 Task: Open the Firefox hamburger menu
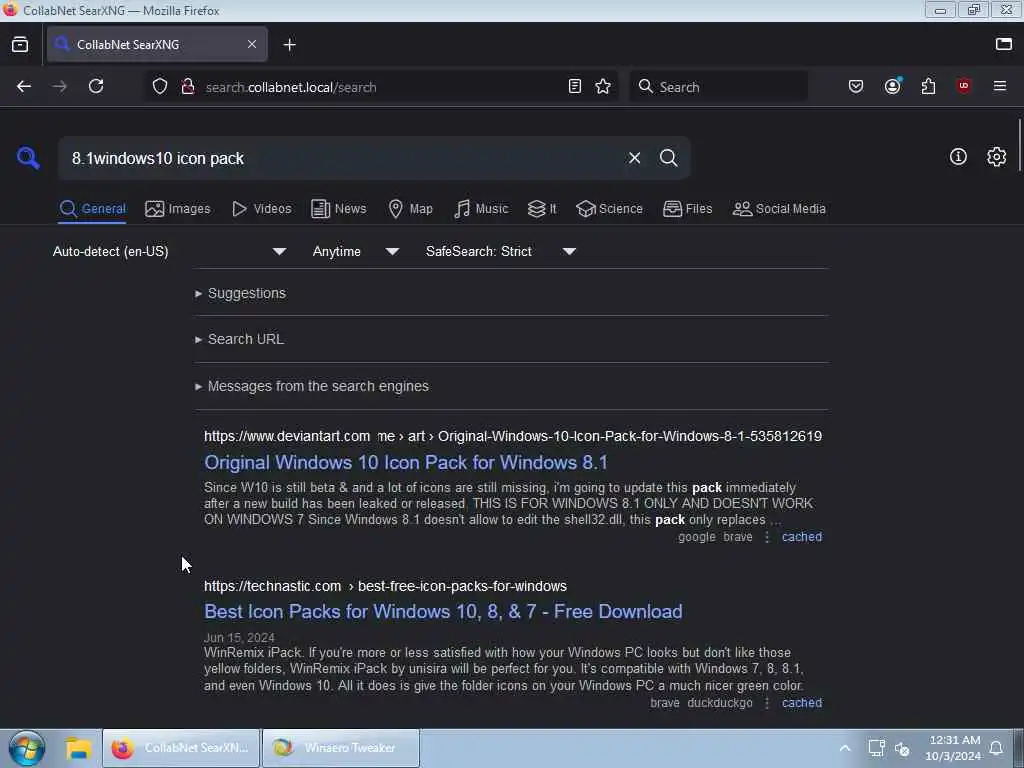click(1000, 86)
